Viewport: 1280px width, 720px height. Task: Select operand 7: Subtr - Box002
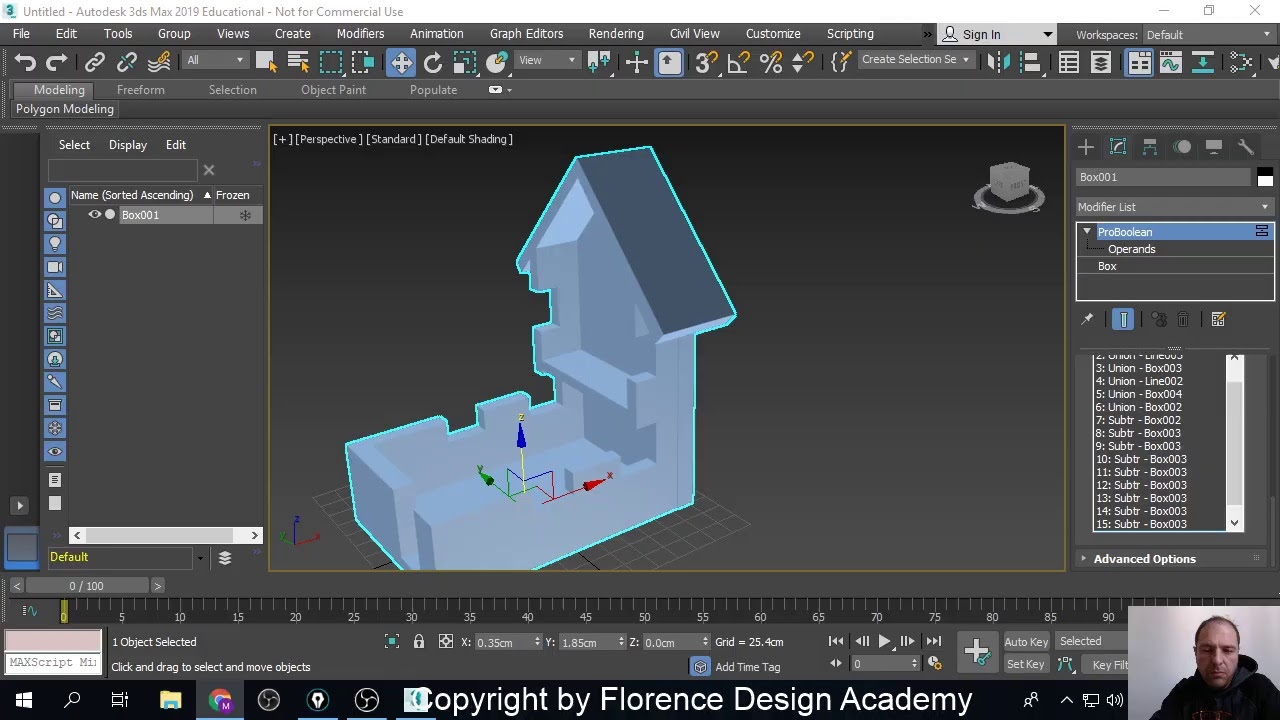pyautogui.click(x=1138, y=420)
